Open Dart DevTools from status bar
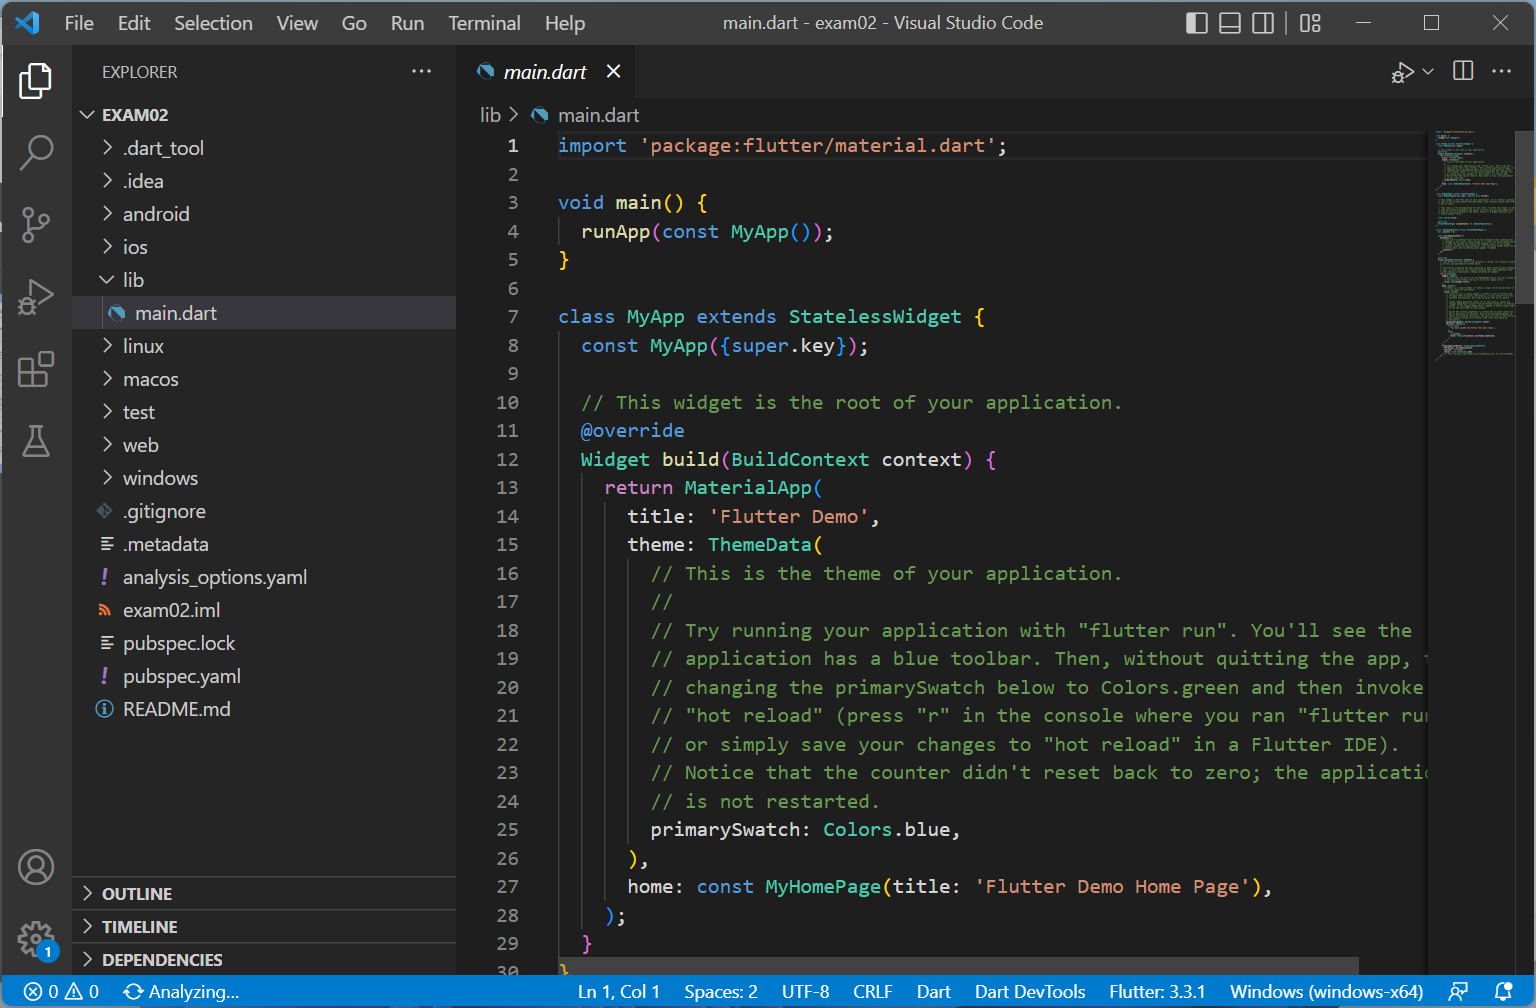Screen dimensions: 1536x1008 click(1030, 992)
